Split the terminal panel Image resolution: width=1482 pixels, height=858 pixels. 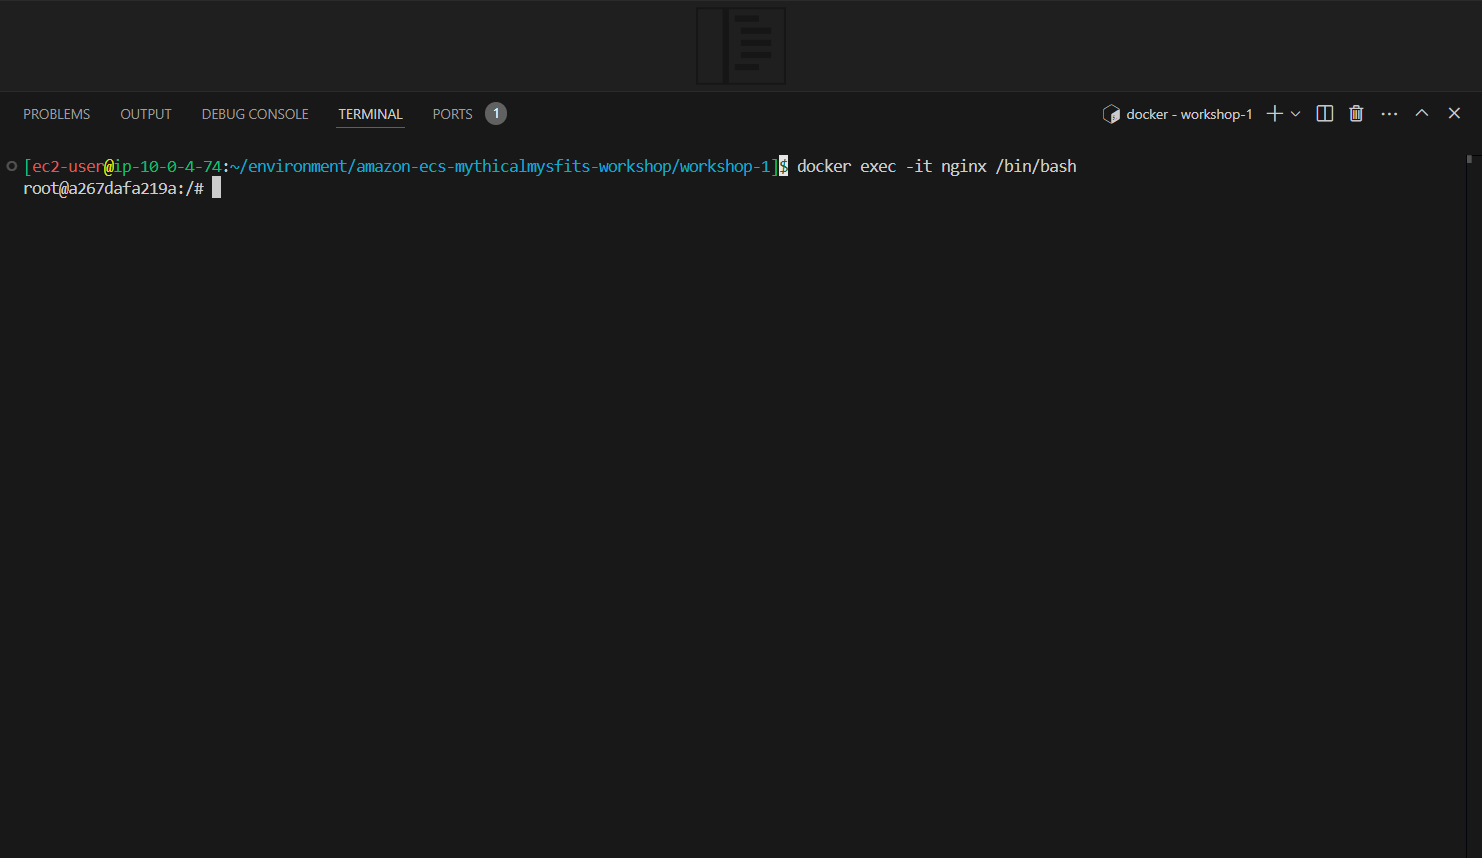(x=1325, y=114)
